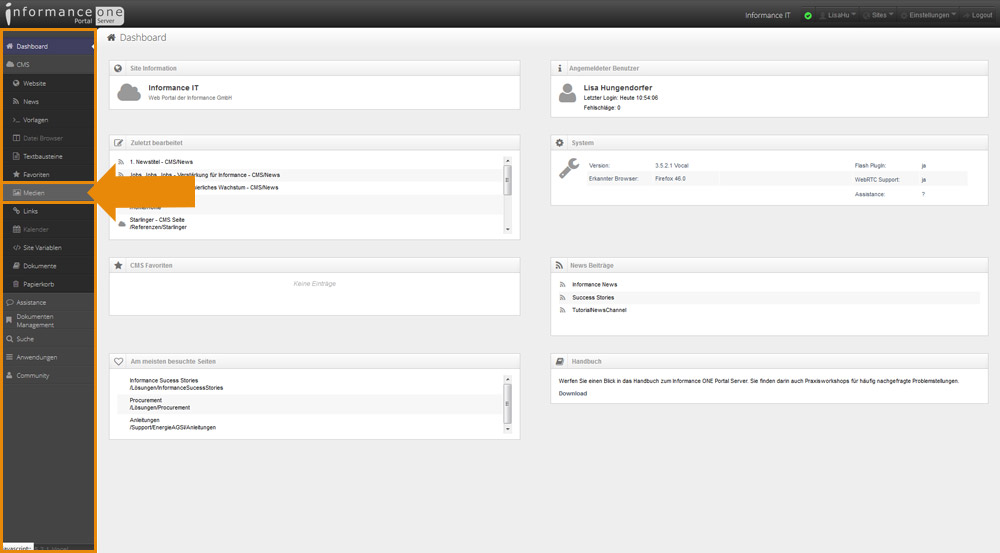Click the cloud icon next to Informance IT
This screenshot has height=553, width=1000.
(x=129, y=92)
